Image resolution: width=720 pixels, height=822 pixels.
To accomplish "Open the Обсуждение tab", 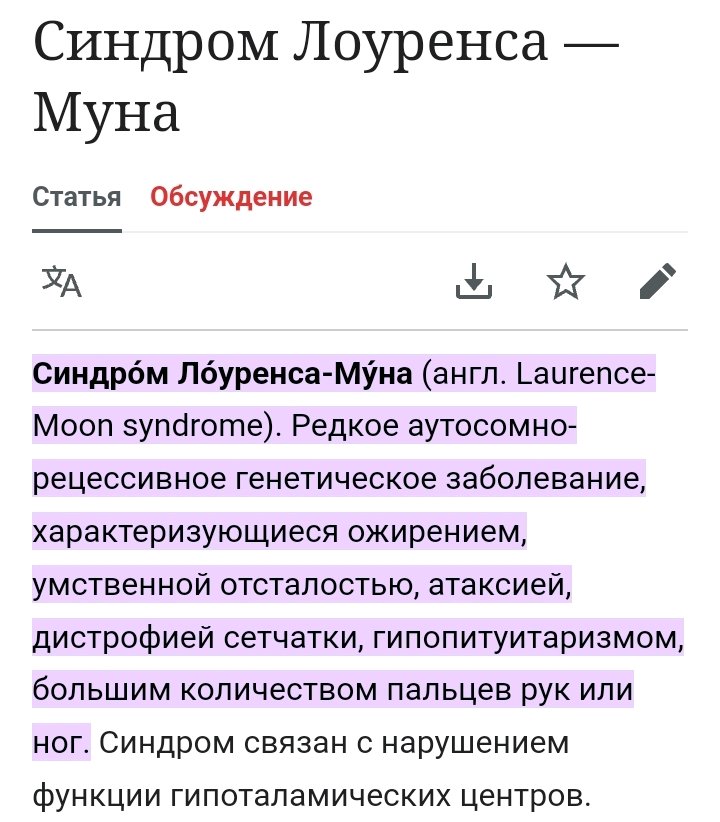I will pos(231,197).
